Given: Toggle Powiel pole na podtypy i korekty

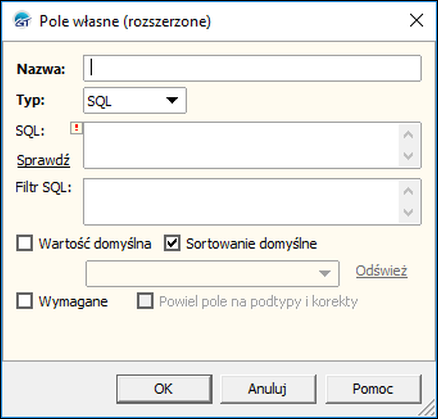Looking at the screenshot, I should point(145,301).
